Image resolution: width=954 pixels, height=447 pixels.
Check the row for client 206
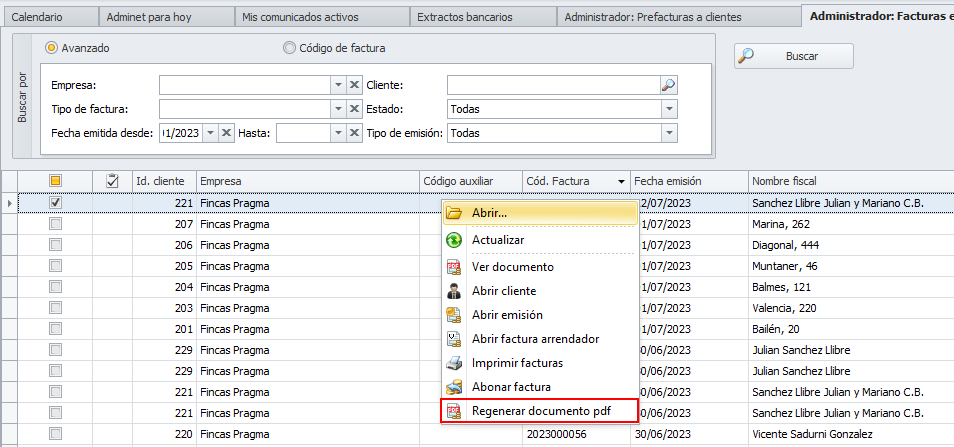(x=55, y=245)
